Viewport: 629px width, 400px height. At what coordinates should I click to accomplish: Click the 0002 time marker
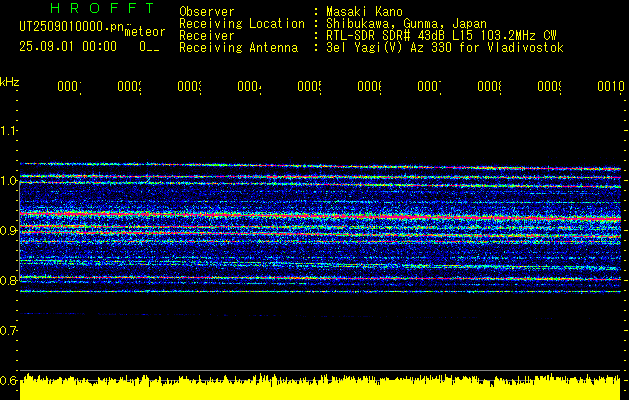coord(129,87)
